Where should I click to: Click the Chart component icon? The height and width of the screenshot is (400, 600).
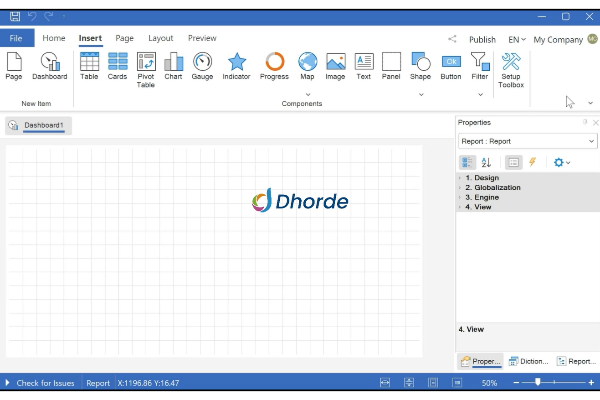click(174, 66)
